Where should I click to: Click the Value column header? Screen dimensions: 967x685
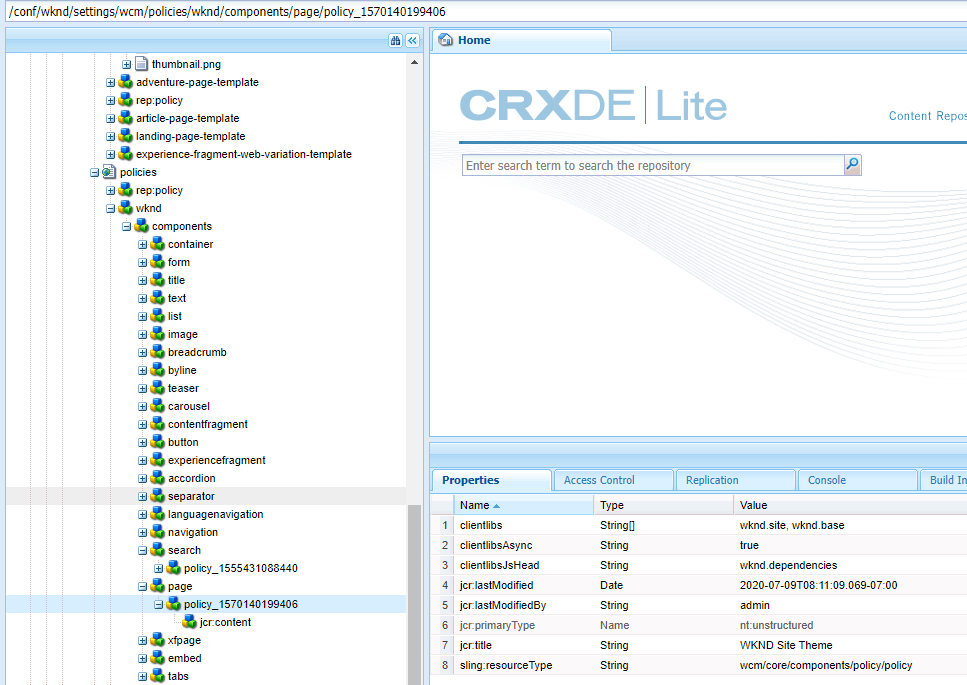click(850, 505)
